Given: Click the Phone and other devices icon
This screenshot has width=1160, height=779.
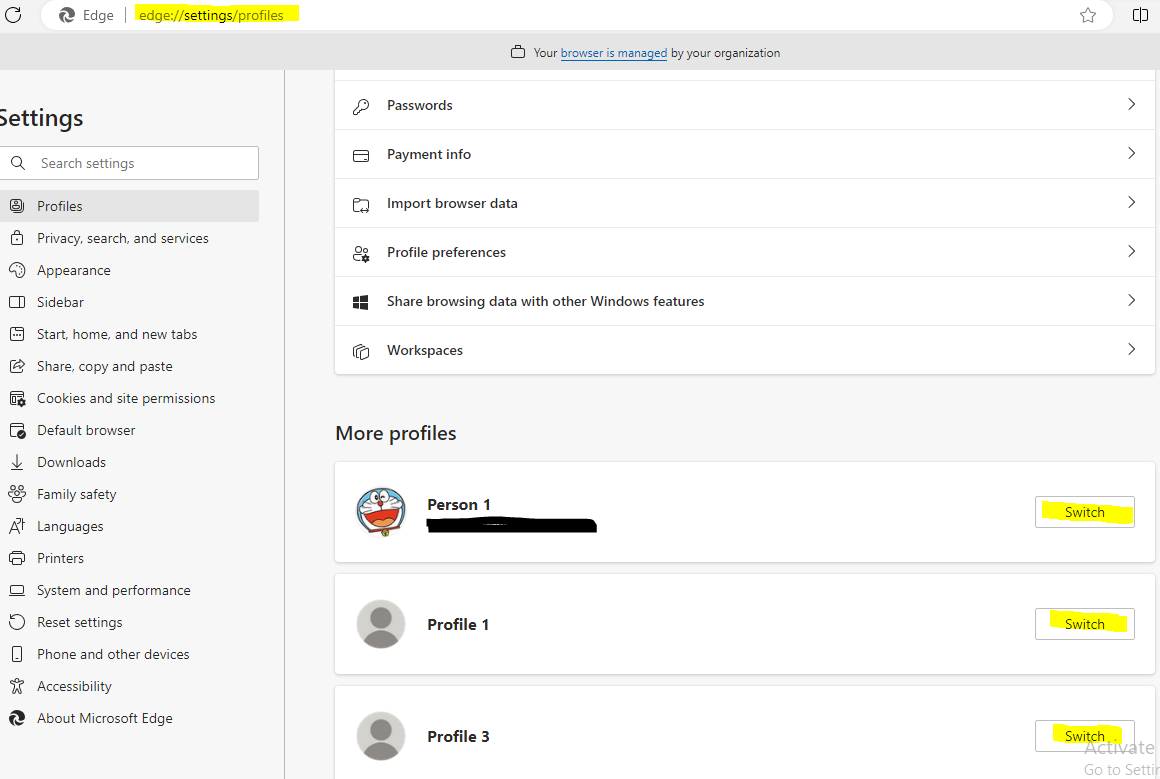Looking at the screenshot, I should [x=17, y=654].
